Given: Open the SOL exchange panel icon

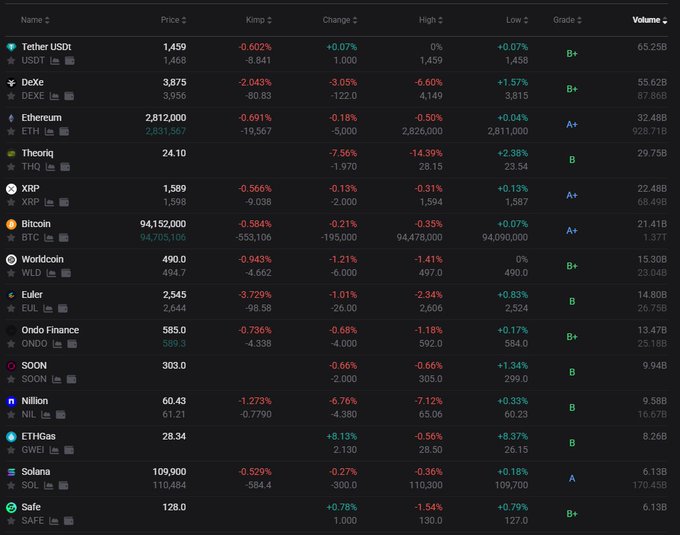Looking at the screenshot, I should [x=63, y=486].
